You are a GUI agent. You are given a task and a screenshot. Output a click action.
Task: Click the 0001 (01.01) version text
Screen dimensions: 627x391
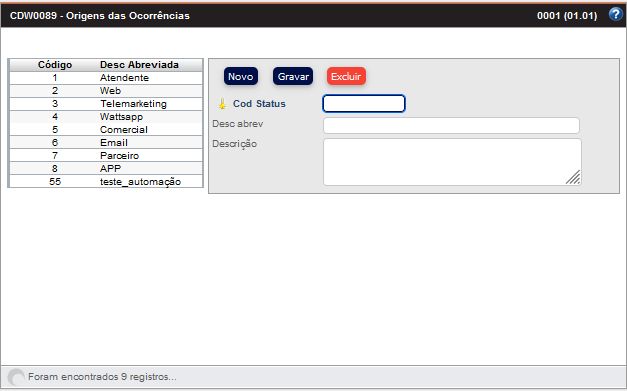pos(567,16)
